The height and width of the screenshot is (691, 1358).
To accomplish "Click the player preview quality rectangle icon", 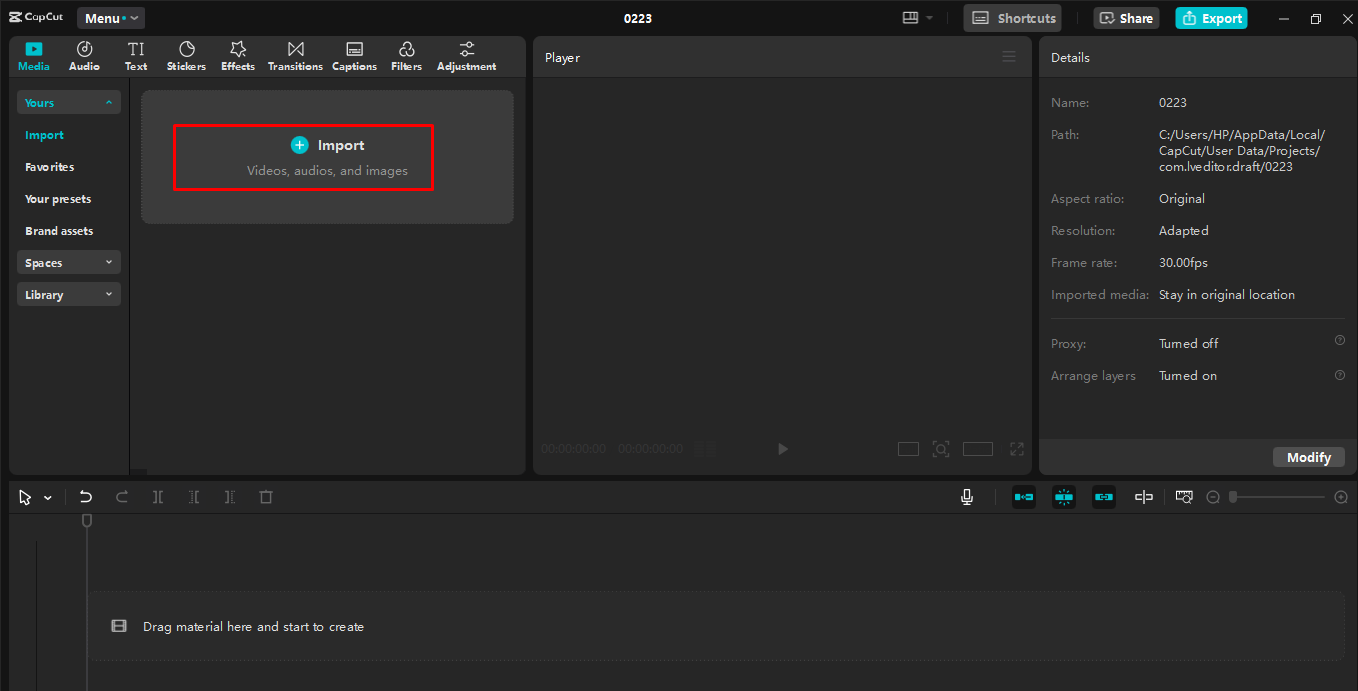I will [x=908, y=449].
